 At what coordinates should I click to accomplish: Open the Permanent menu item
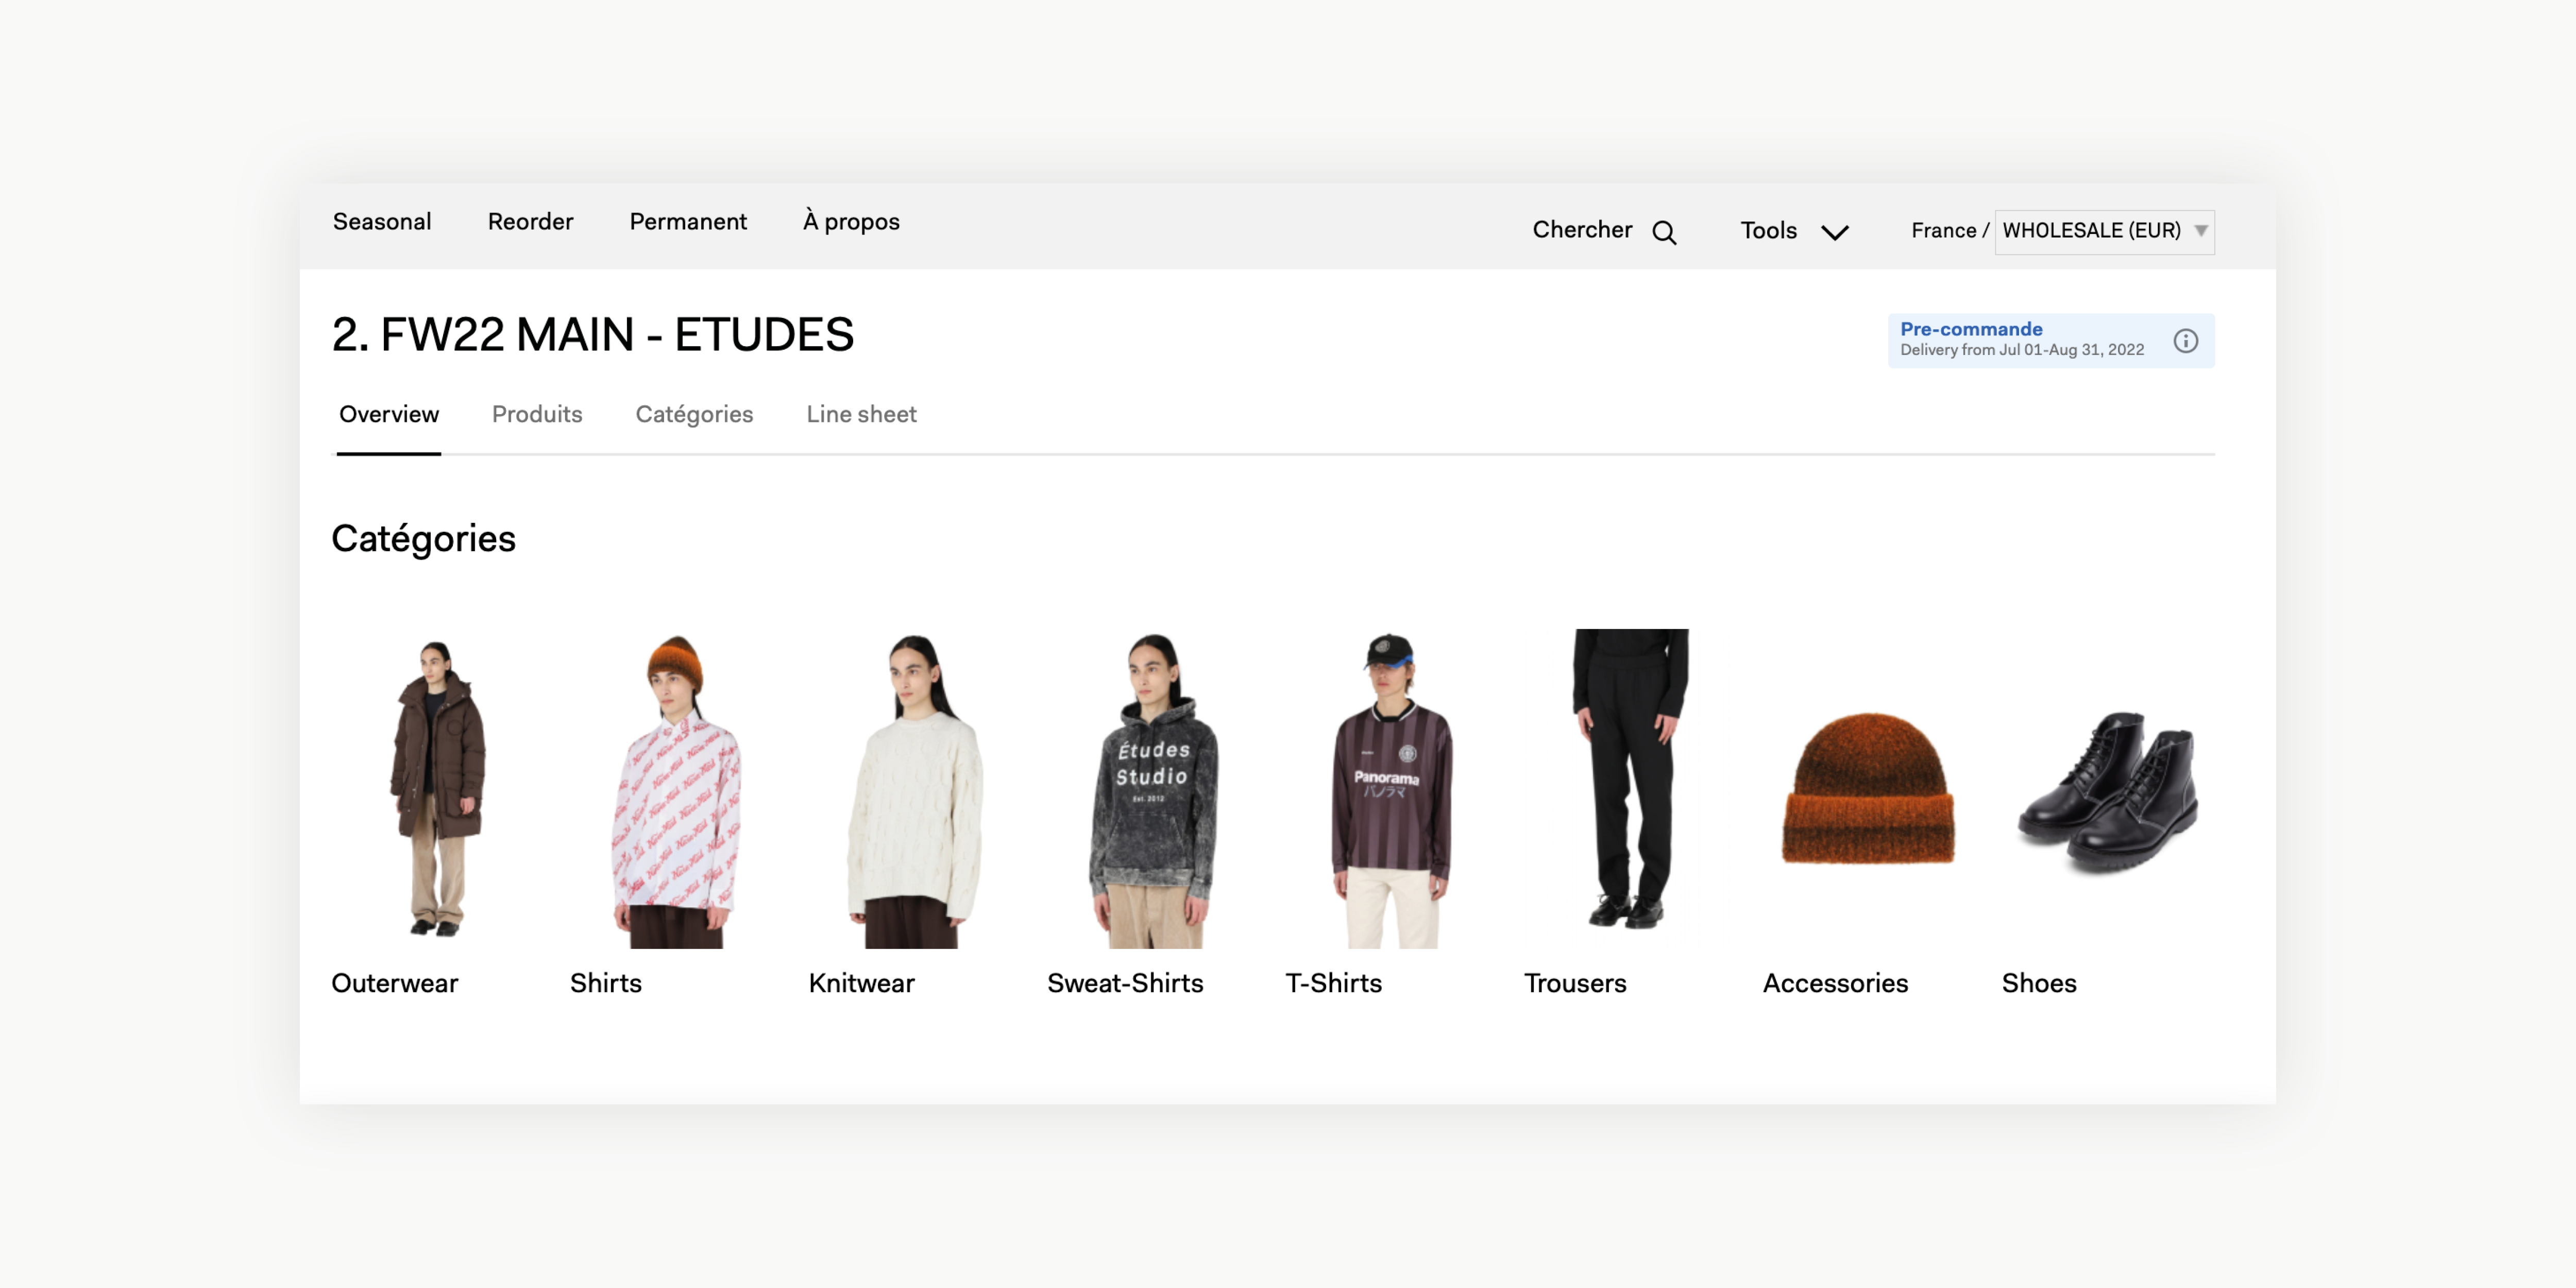click(688, 221)
